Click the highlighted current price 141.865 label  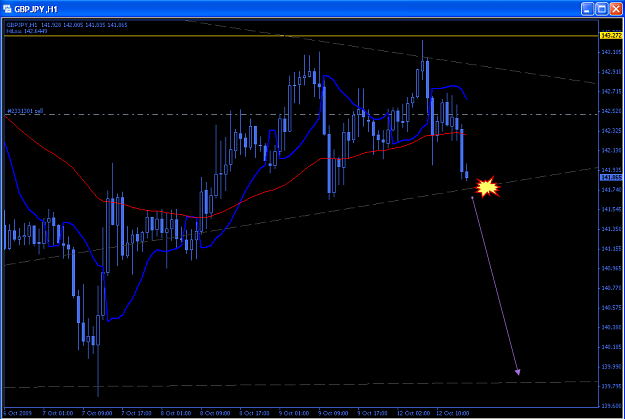611,177
